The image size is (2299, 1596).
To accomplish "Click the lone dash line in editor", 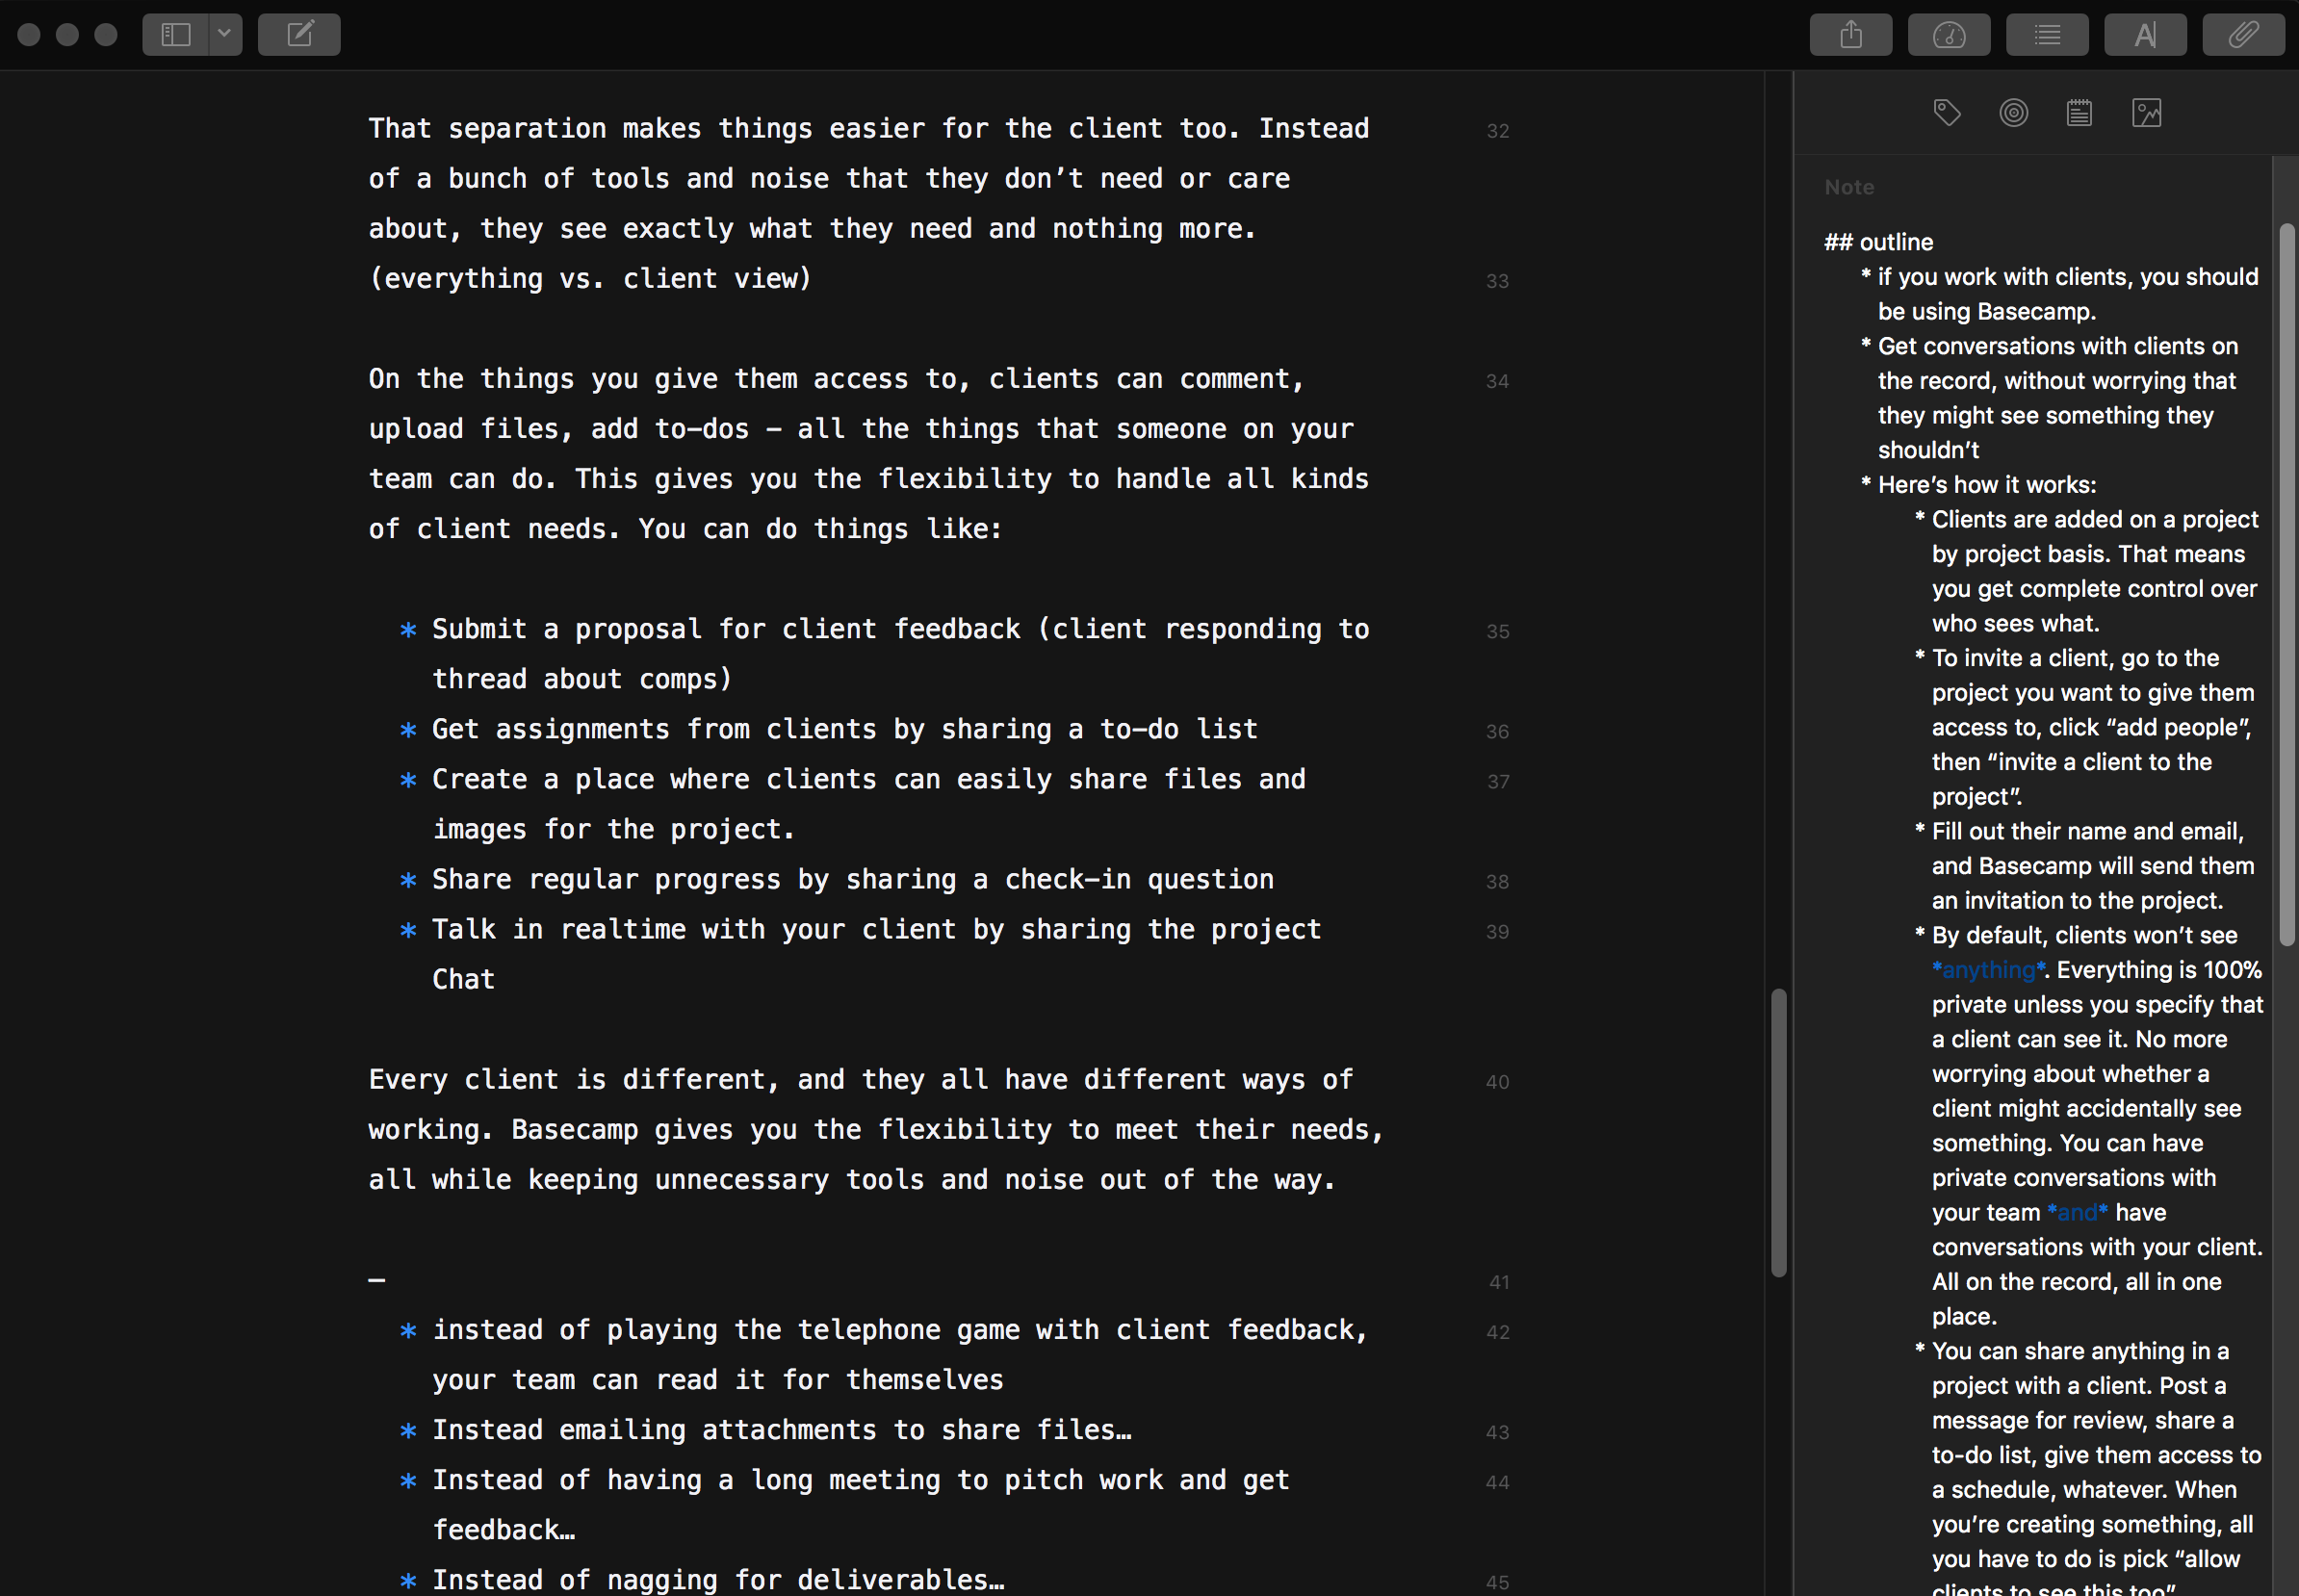I will point(377,1280).
